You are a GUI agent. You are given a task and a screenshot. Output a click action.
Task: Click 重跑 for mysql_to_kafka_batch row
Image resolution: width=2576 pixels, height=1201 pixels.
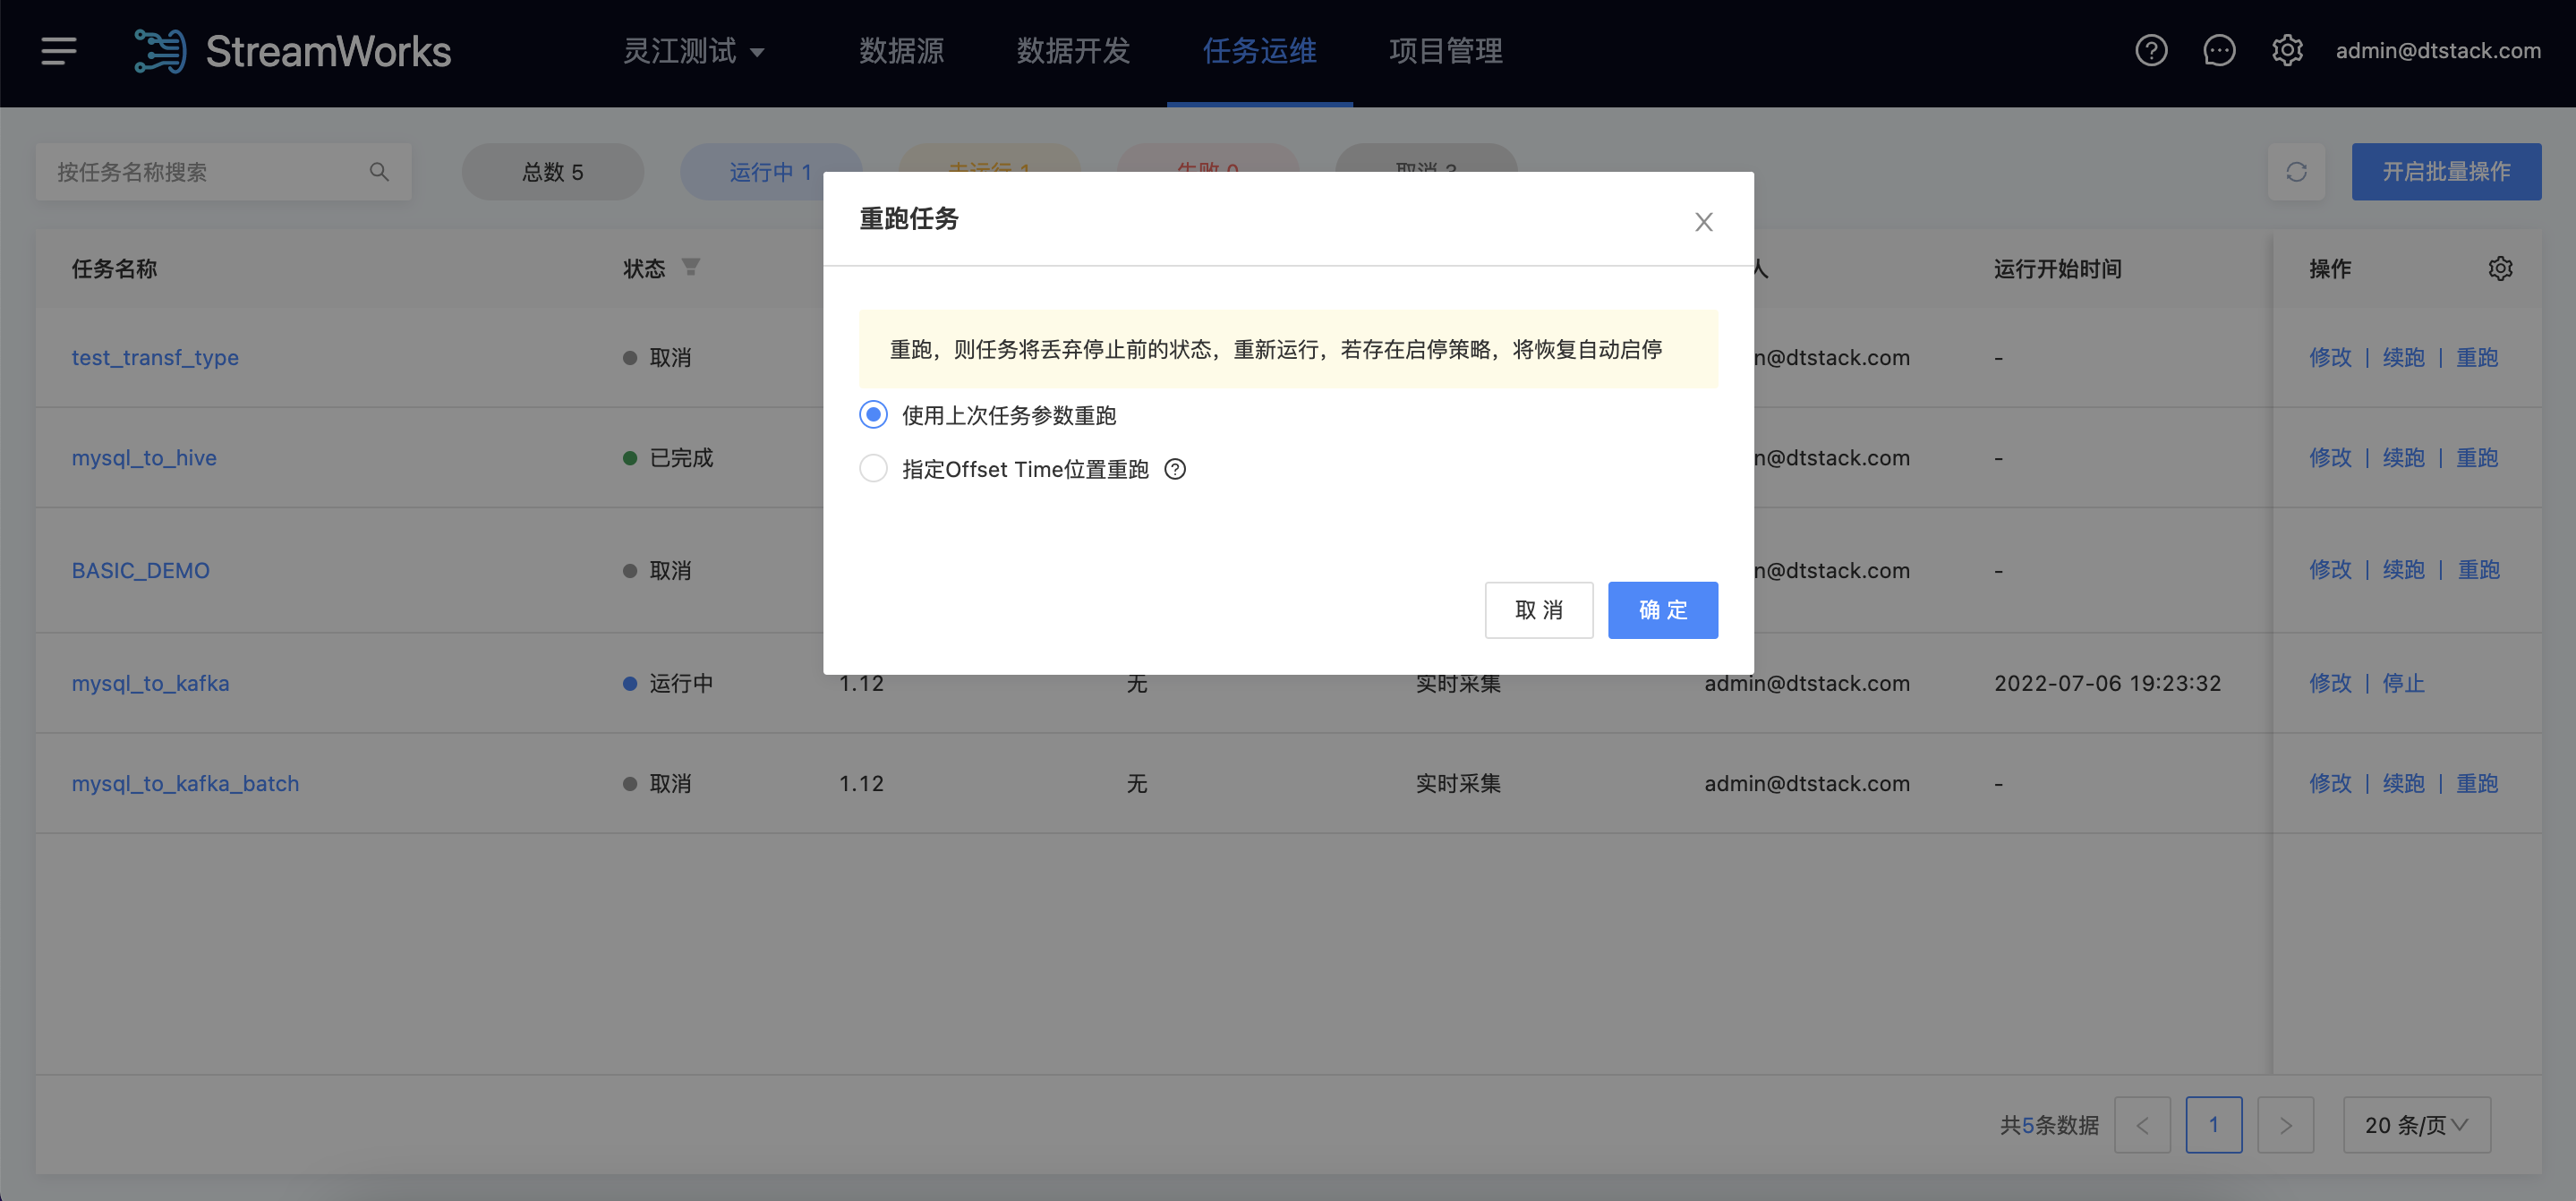[x=2477, y=784]
